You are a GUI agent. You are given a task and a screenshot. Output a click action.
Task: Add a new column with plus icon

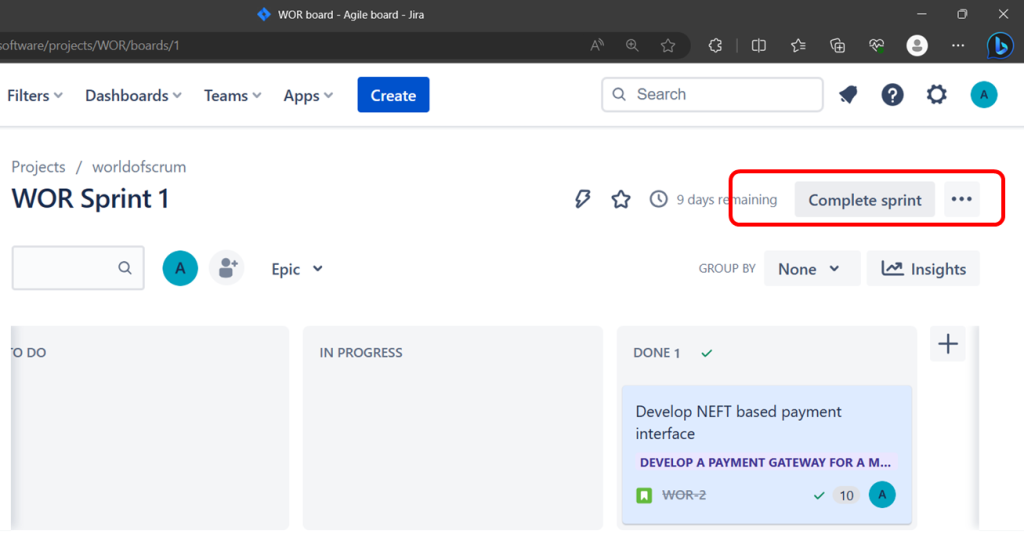[948, 343]
